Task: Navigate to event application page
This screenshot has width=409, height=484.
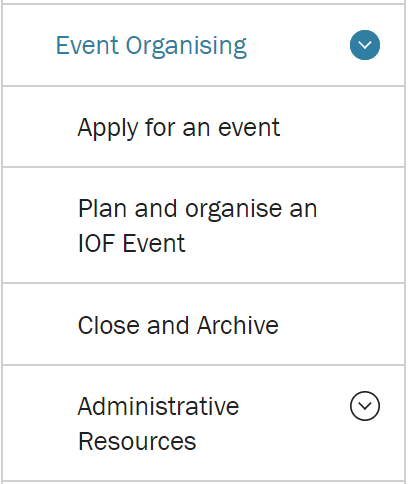Action: coord(179,128)
